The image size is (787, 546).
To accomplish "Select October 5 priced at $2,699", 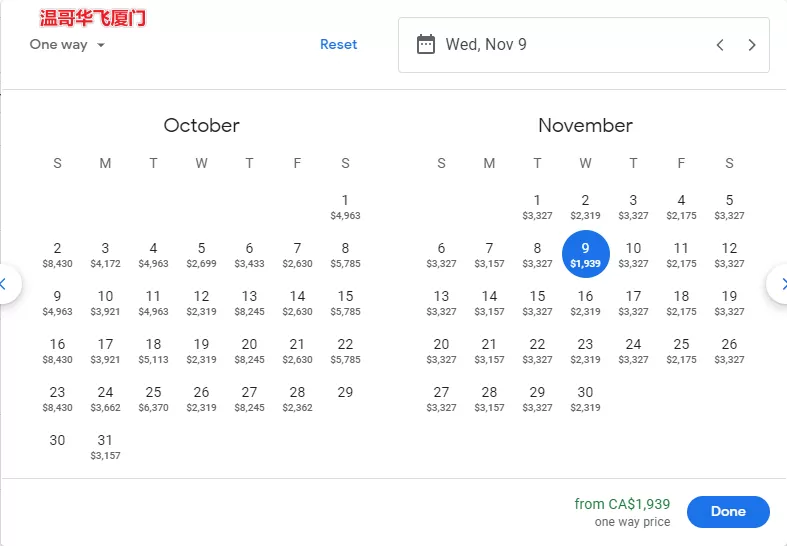I will (201, 254).
